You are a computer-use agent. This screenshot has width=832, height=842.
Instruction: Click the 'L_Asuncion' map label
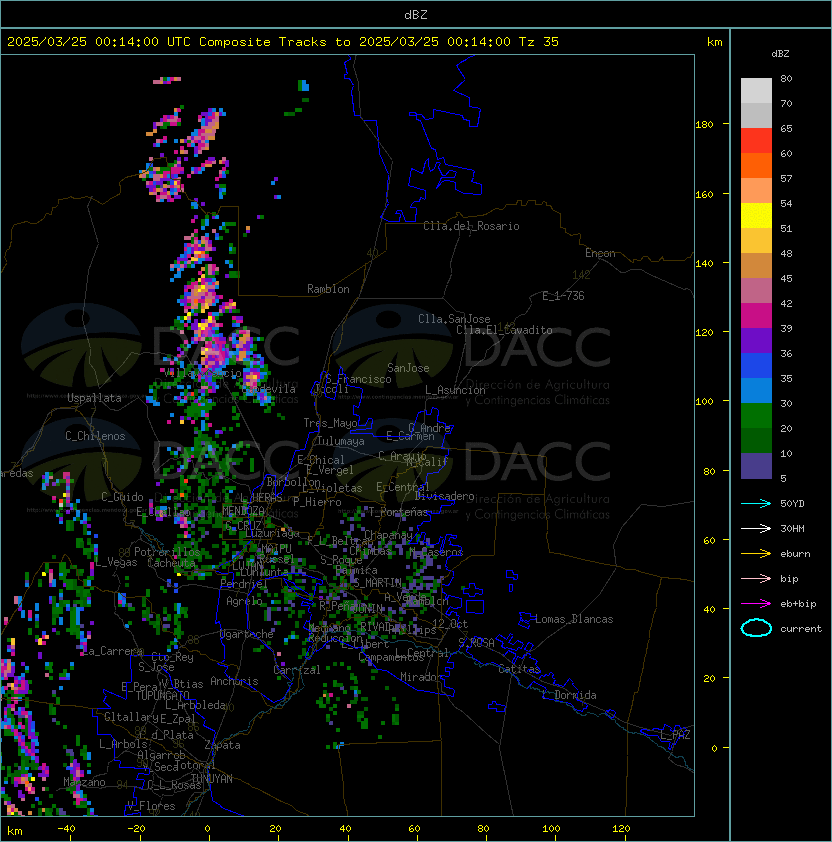coord(455,390)
